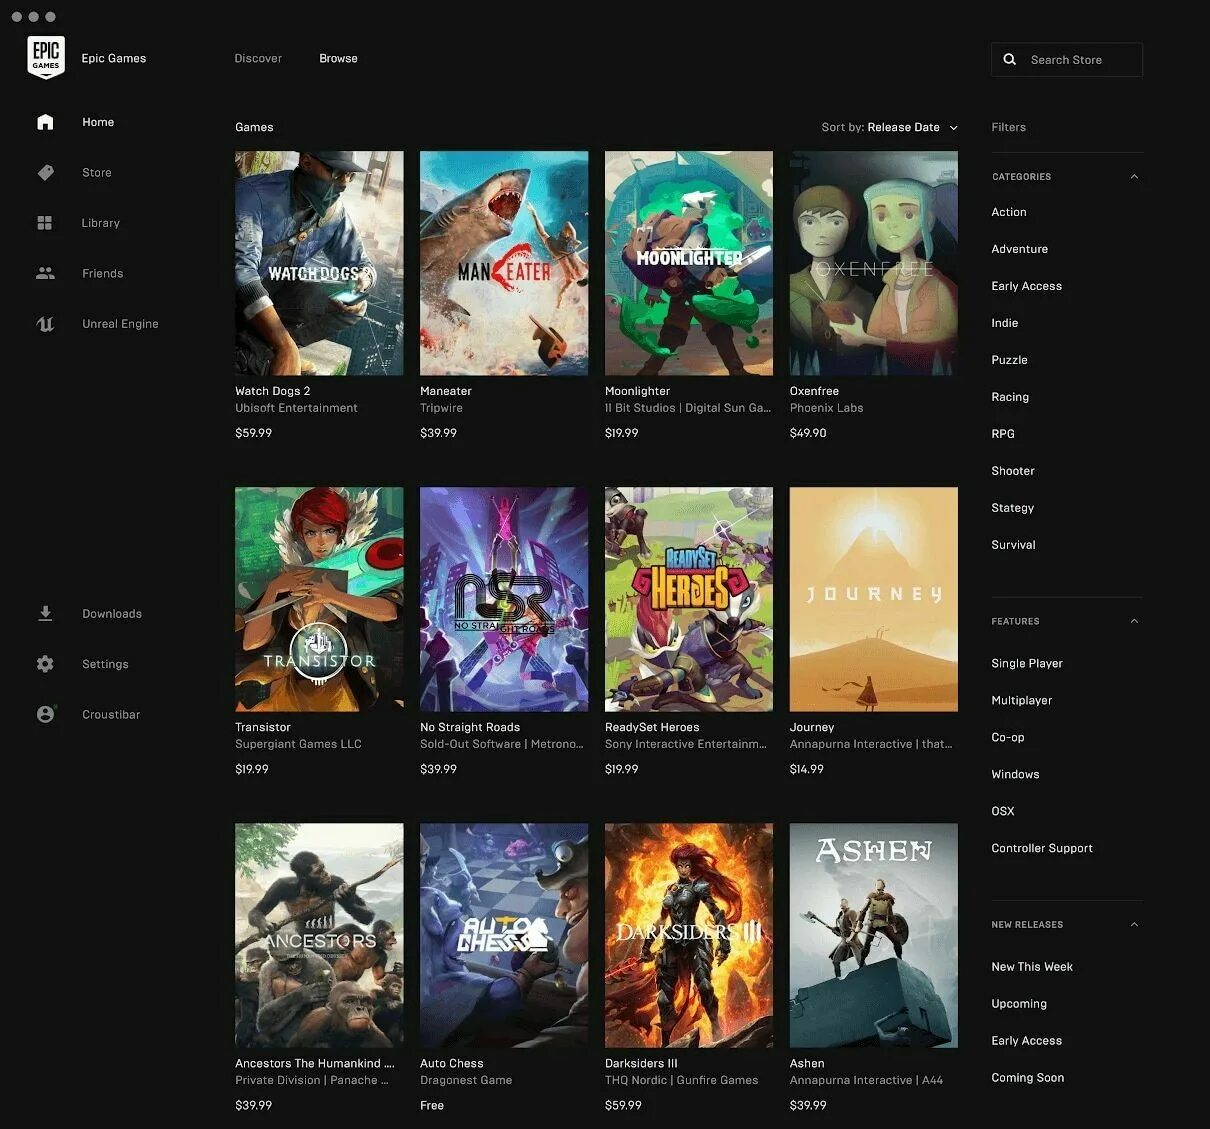This screenshot has height=1129, width=1210.
Task: Filter by Stategy category
Action: (1013, 508)
